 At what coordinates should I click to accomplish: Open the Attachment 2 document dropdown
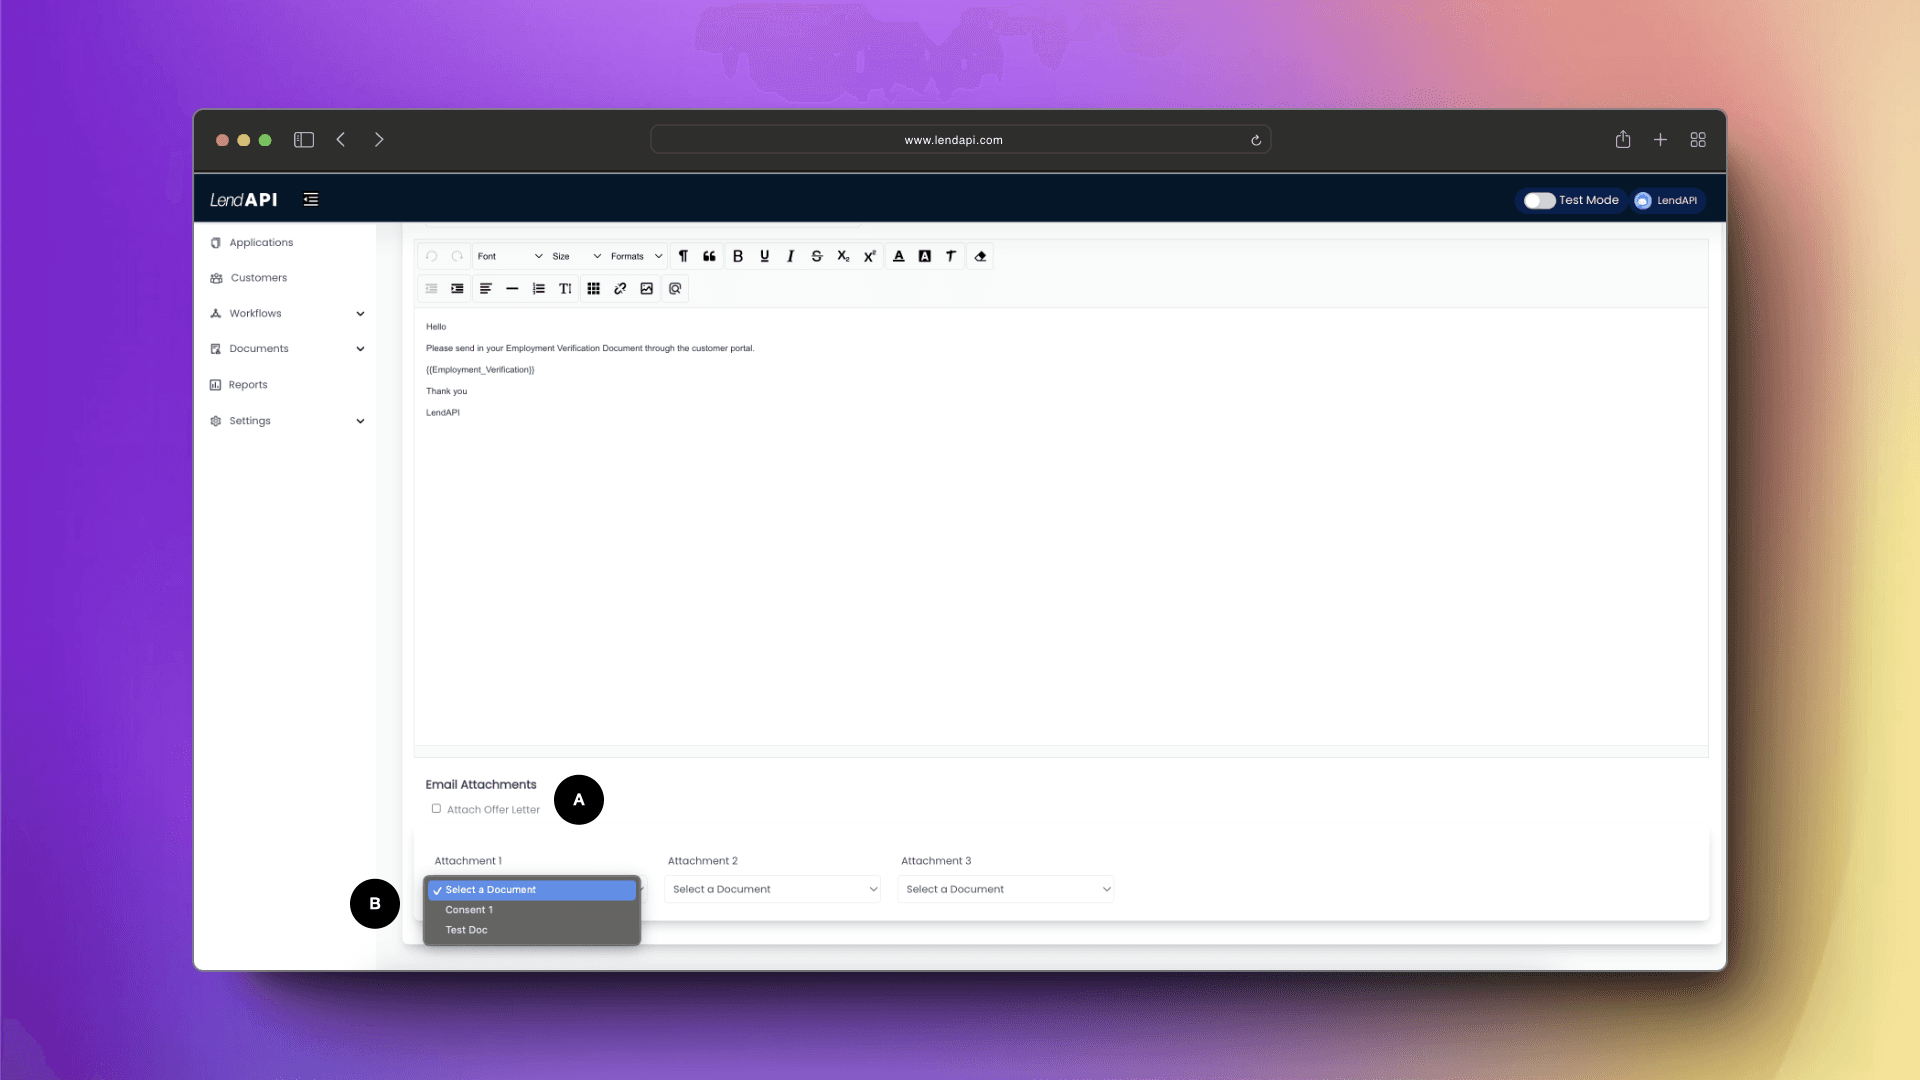pyautogui.click(x=773, y=887)
